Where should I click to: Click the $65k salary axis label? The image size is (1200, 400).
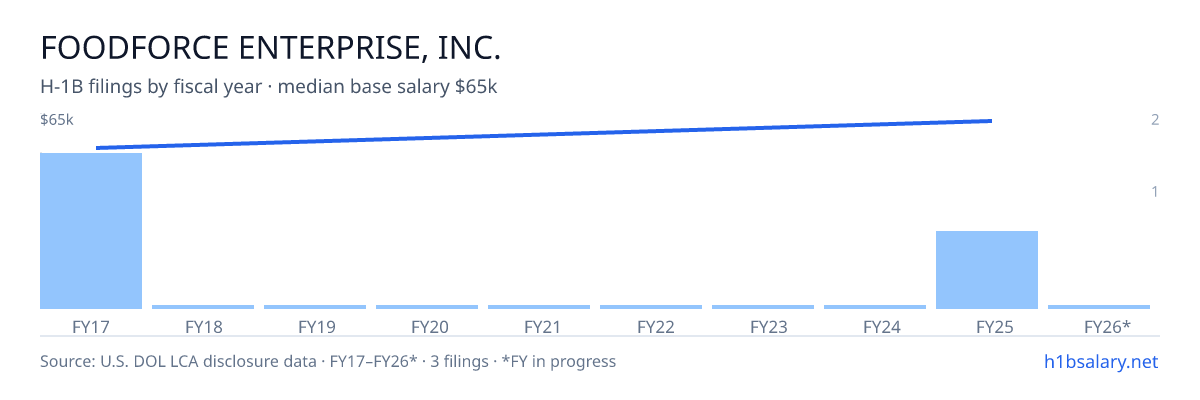pyautogui.click(x=57, y=120)
